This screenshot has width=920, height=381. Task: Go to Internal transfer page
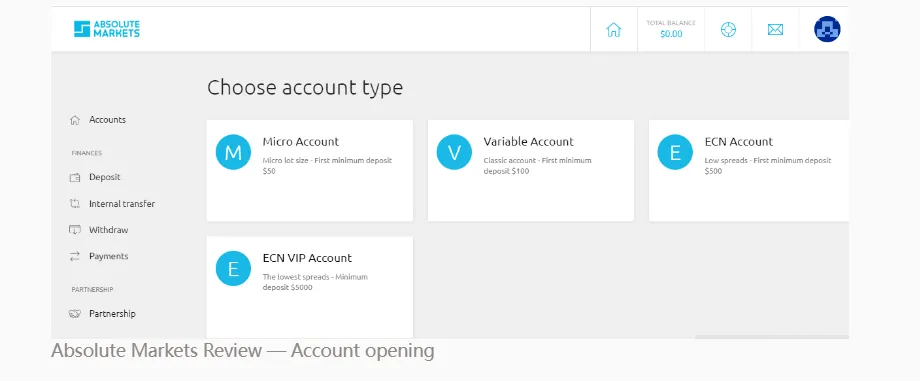122,204
